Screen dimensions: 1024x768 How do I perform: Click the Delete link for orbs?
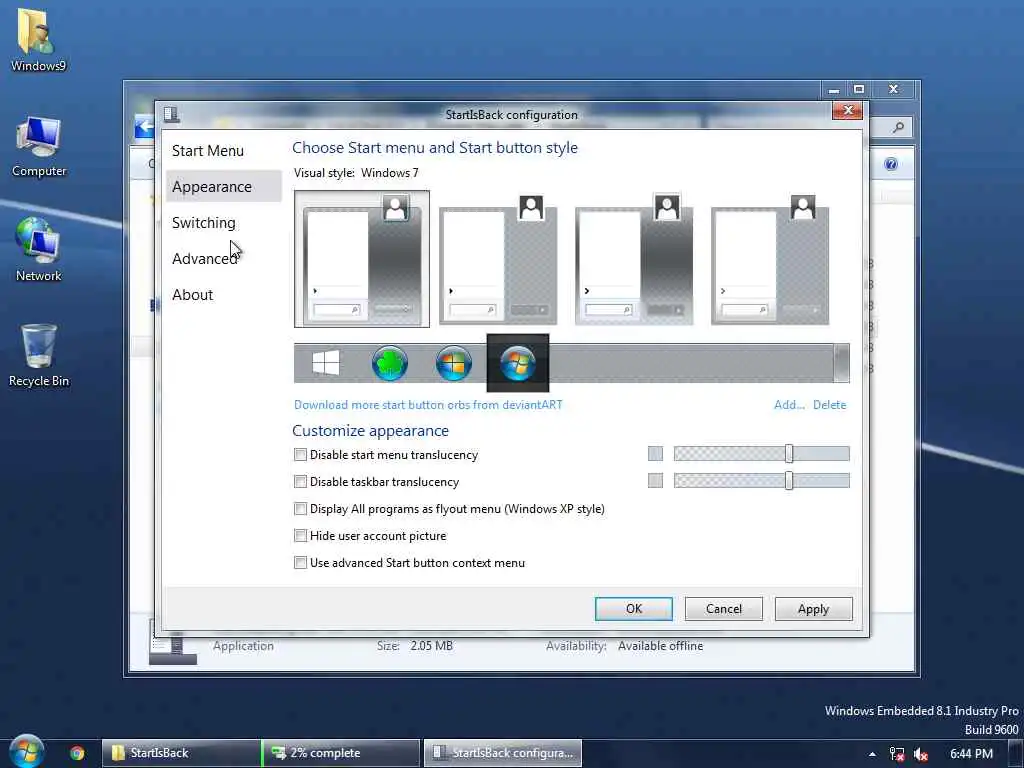[829, 405]
